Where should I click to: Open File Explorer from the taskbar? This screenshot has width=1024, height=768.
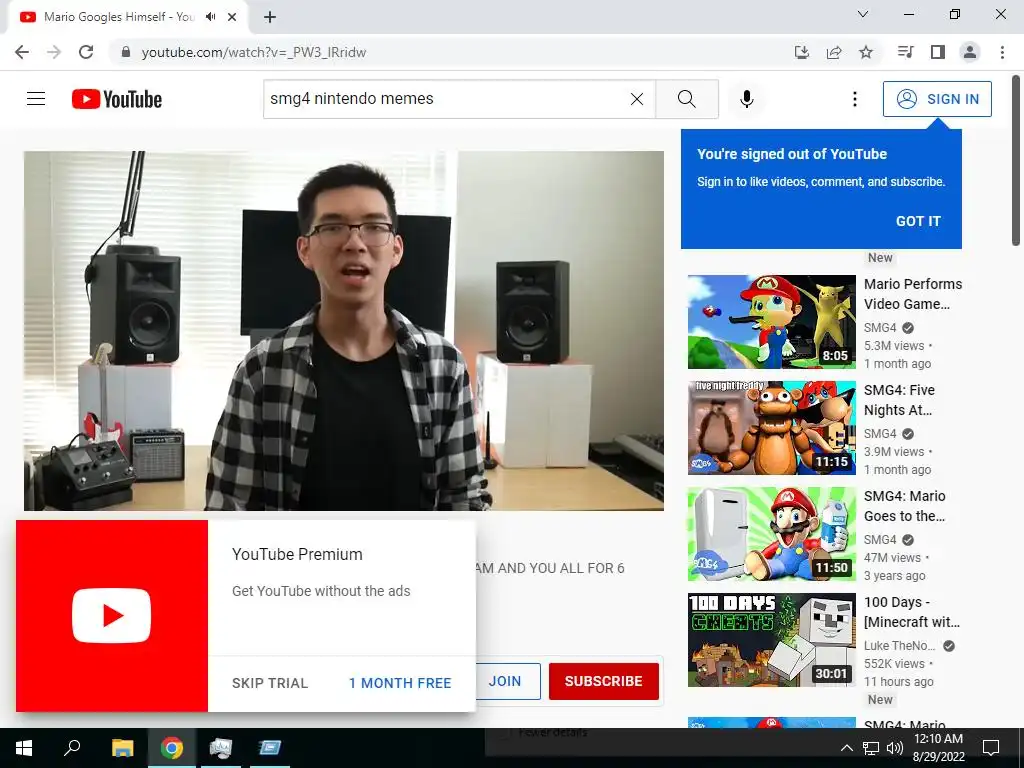pos(122,748)
